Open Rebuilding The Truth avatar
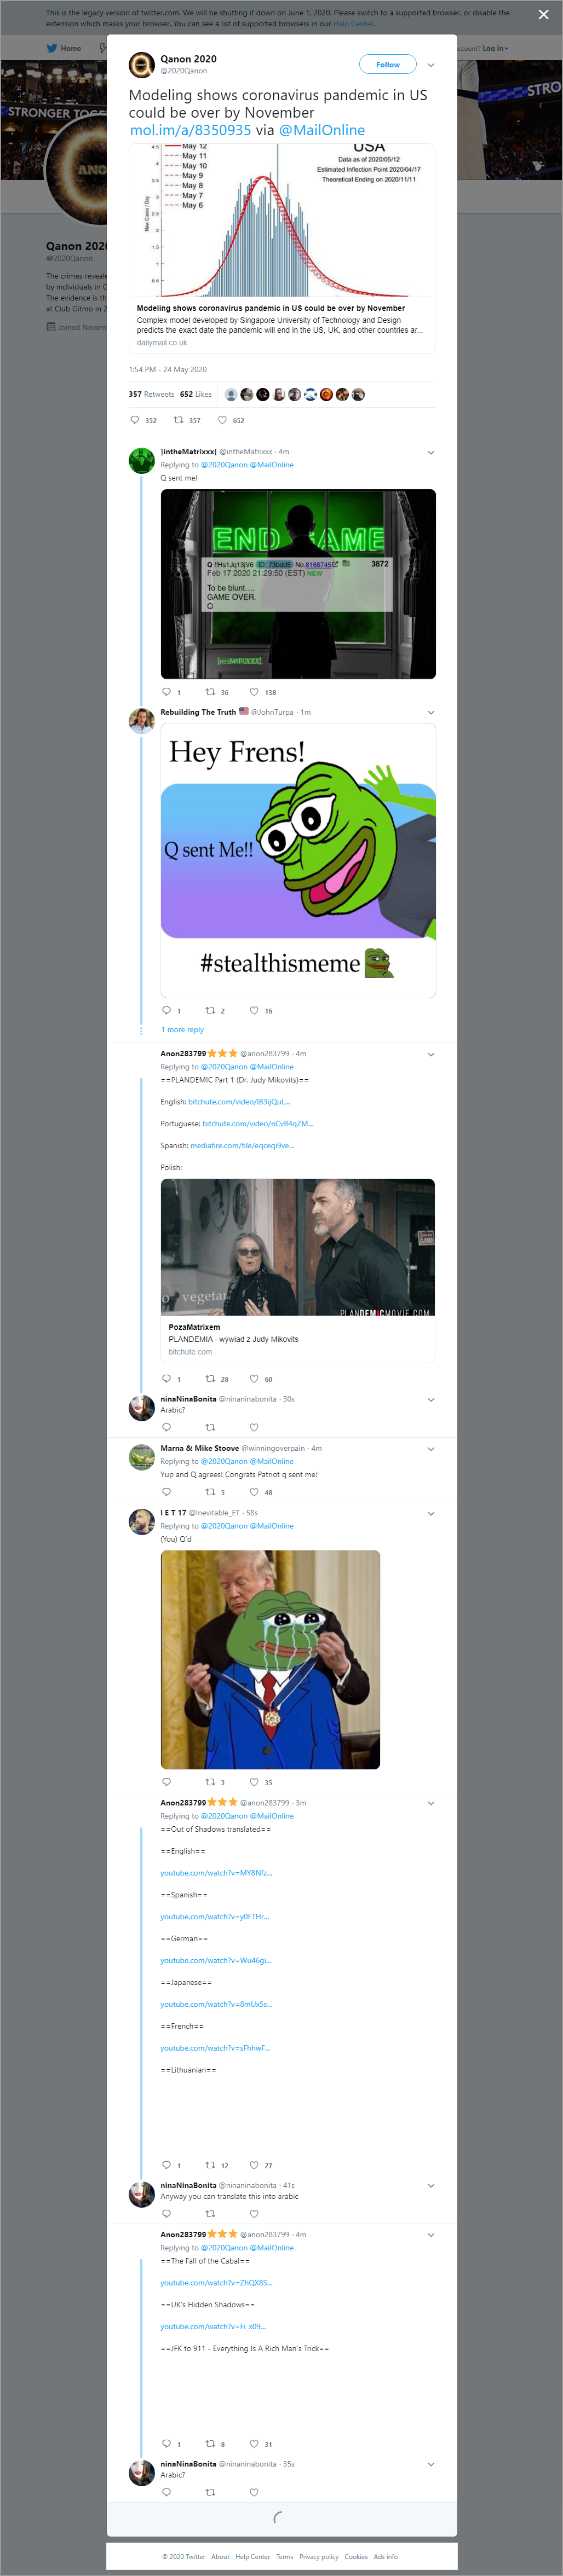Viewport: 563px width, 2576px height. (142, 720)
